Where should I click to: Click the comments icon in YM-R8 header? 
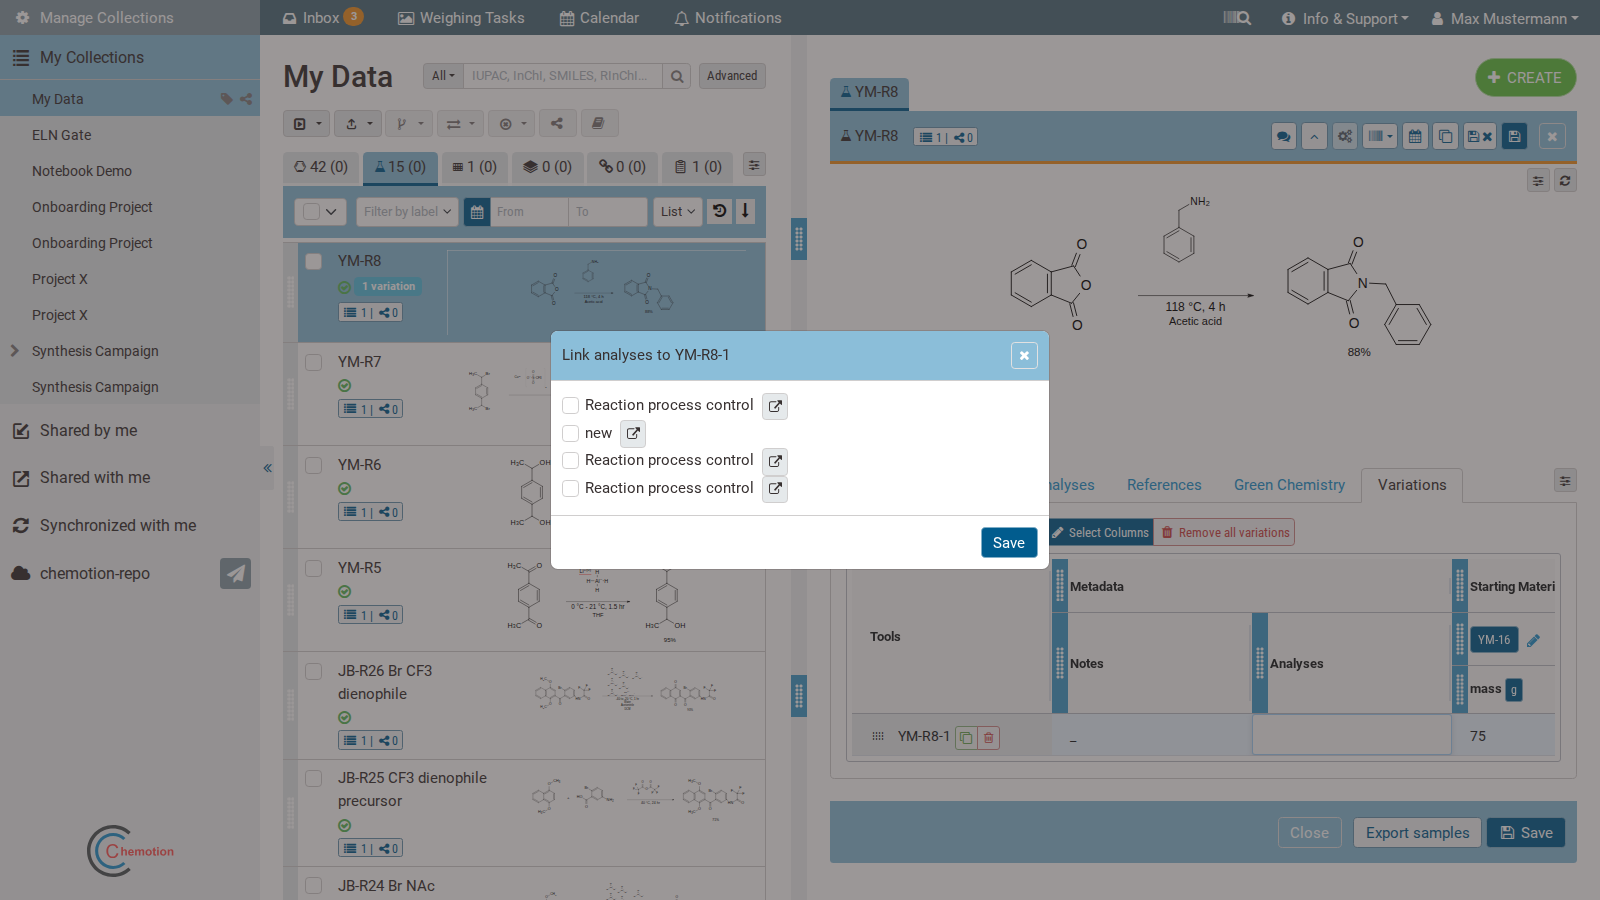[x=1284, y=137]
